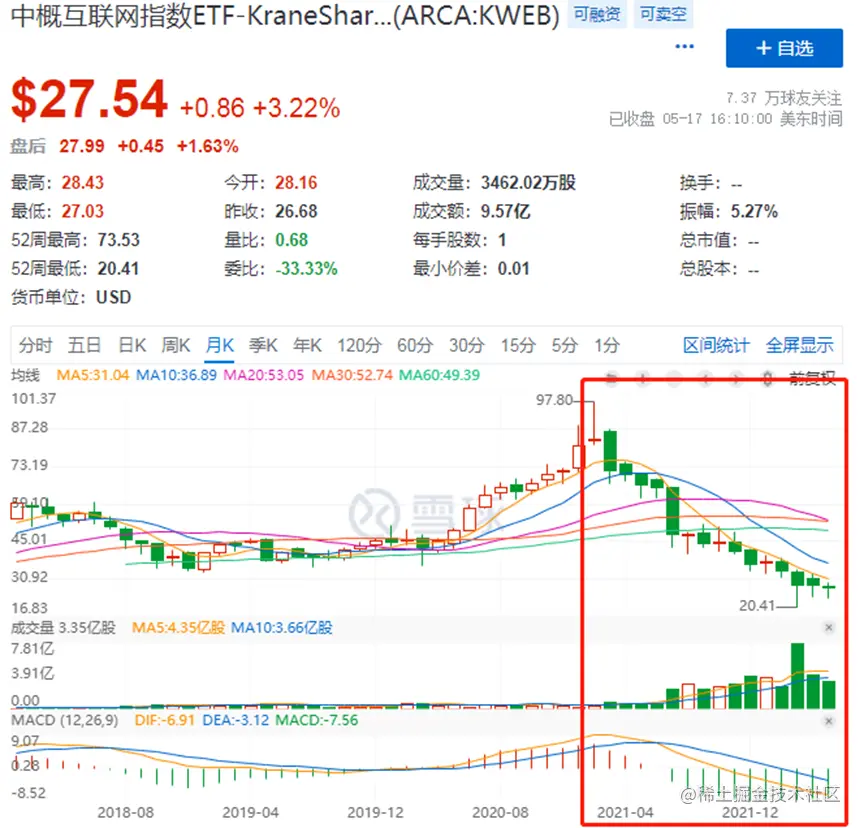This screenshot has height=828, width=864.
Task: Click the MA5:31.04 moving average label
Action: click(93, 375)
